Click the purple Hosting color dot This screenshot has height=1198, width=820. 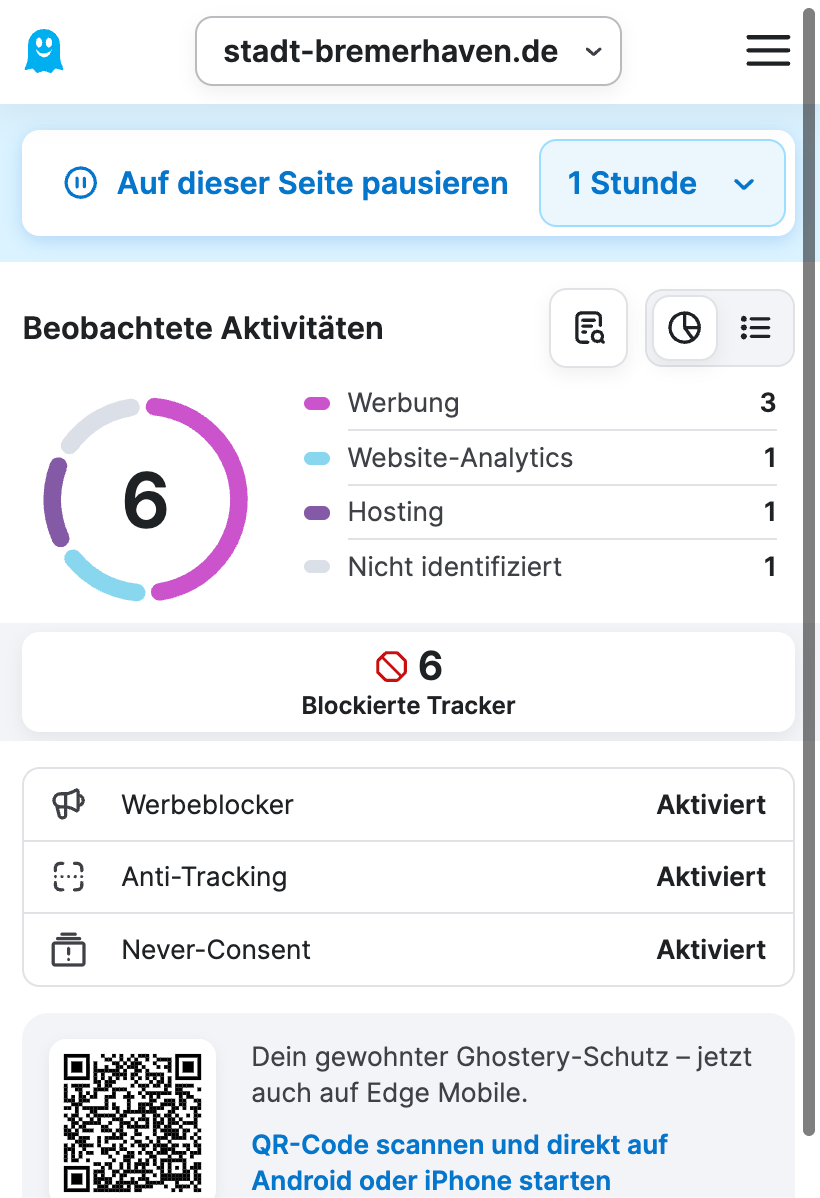317,513
